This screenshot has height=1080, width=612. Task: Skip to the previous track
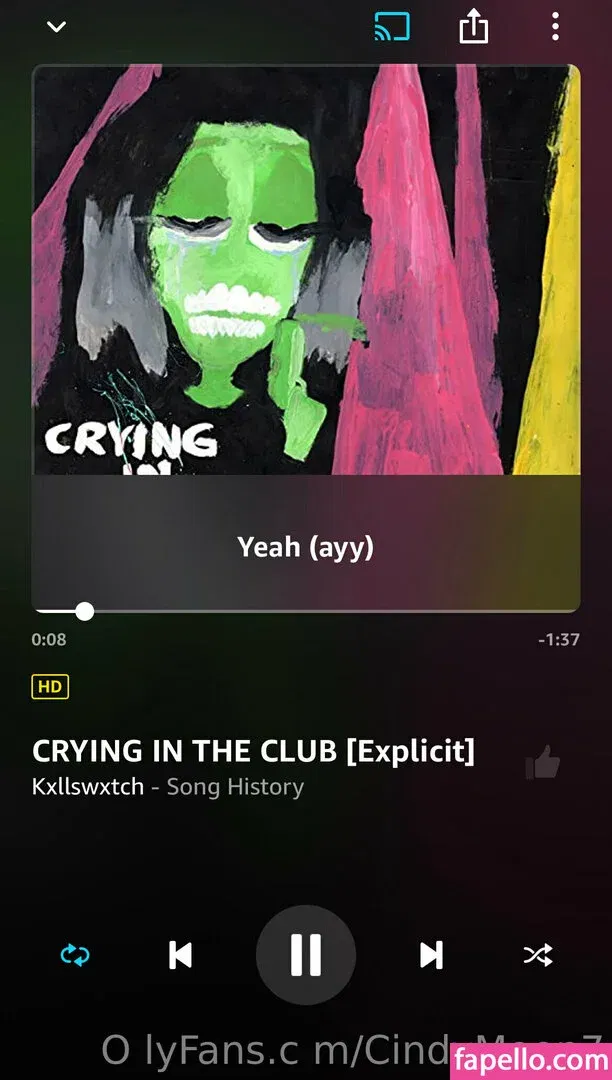pos(180,955)
